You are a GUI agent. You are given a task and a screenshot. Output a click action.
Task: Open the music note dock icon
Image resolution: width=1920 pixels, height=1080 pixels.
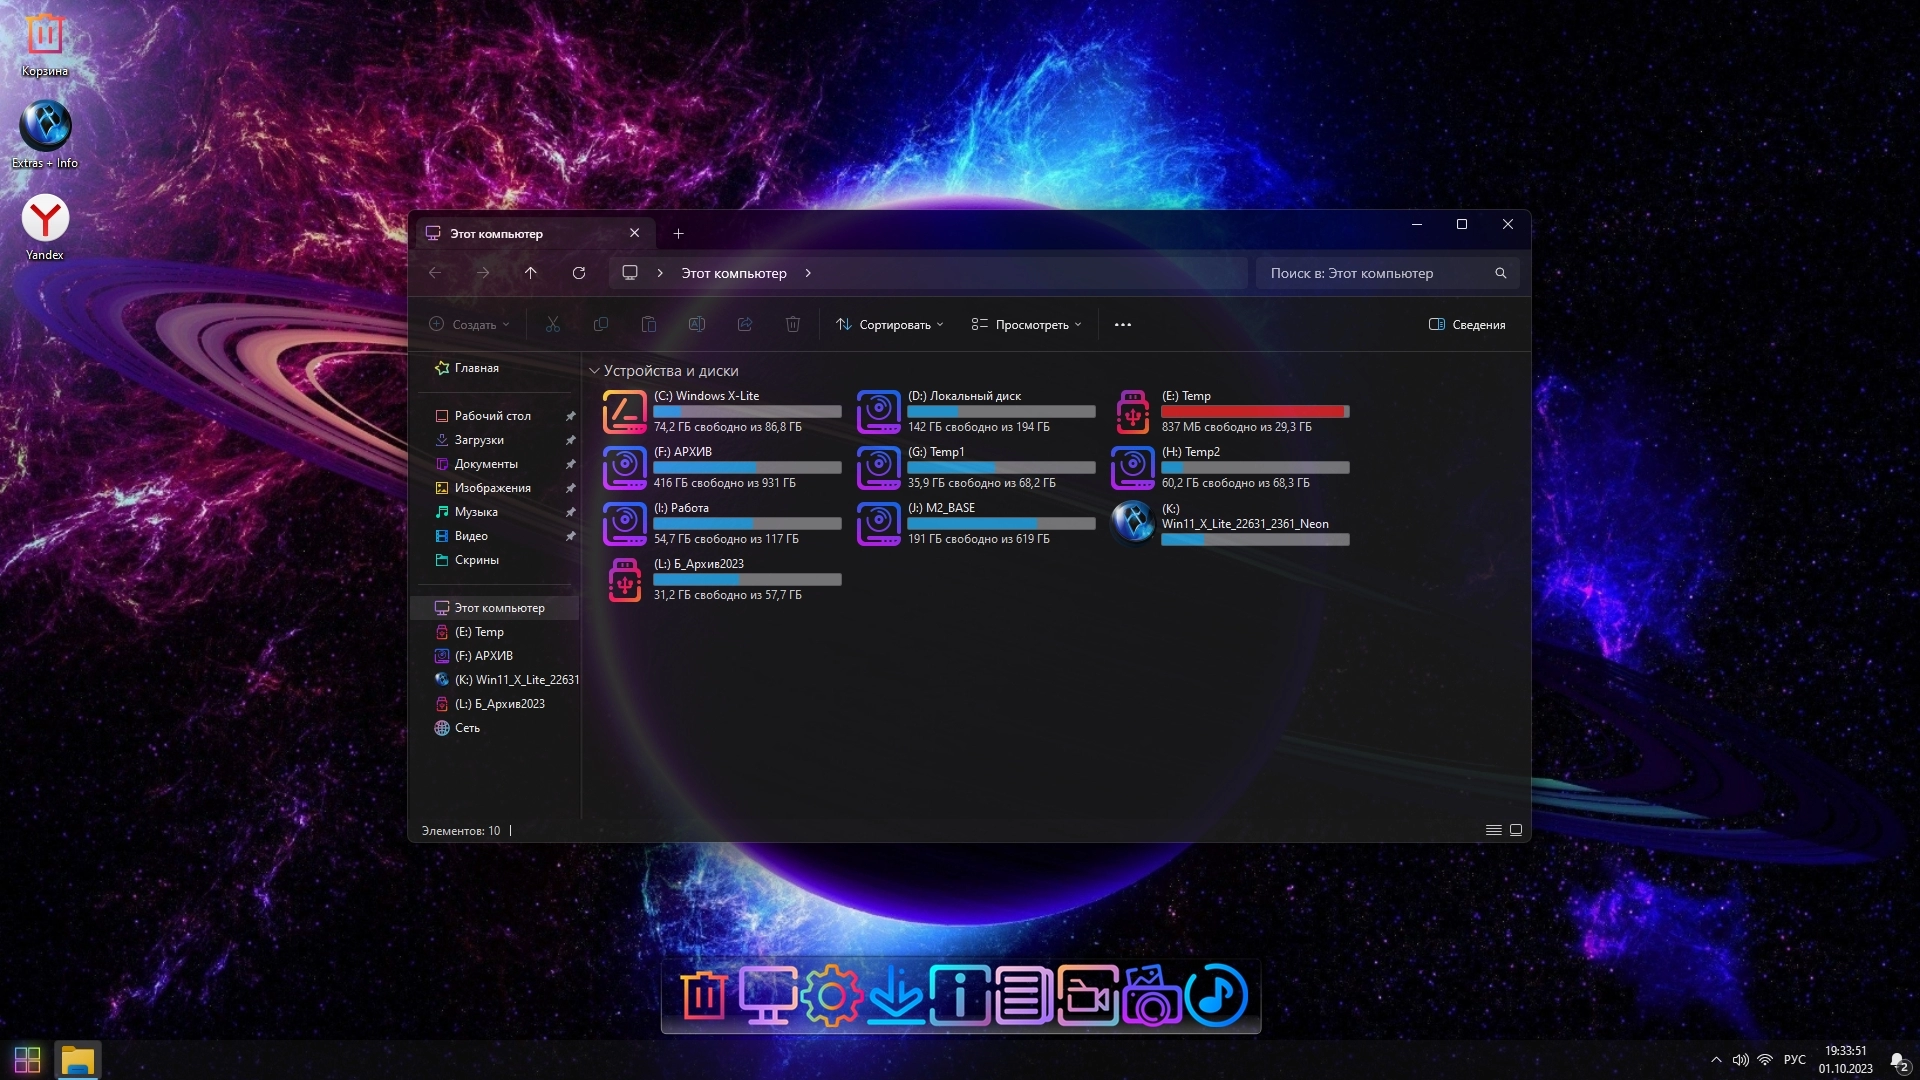pos(1216,996)
